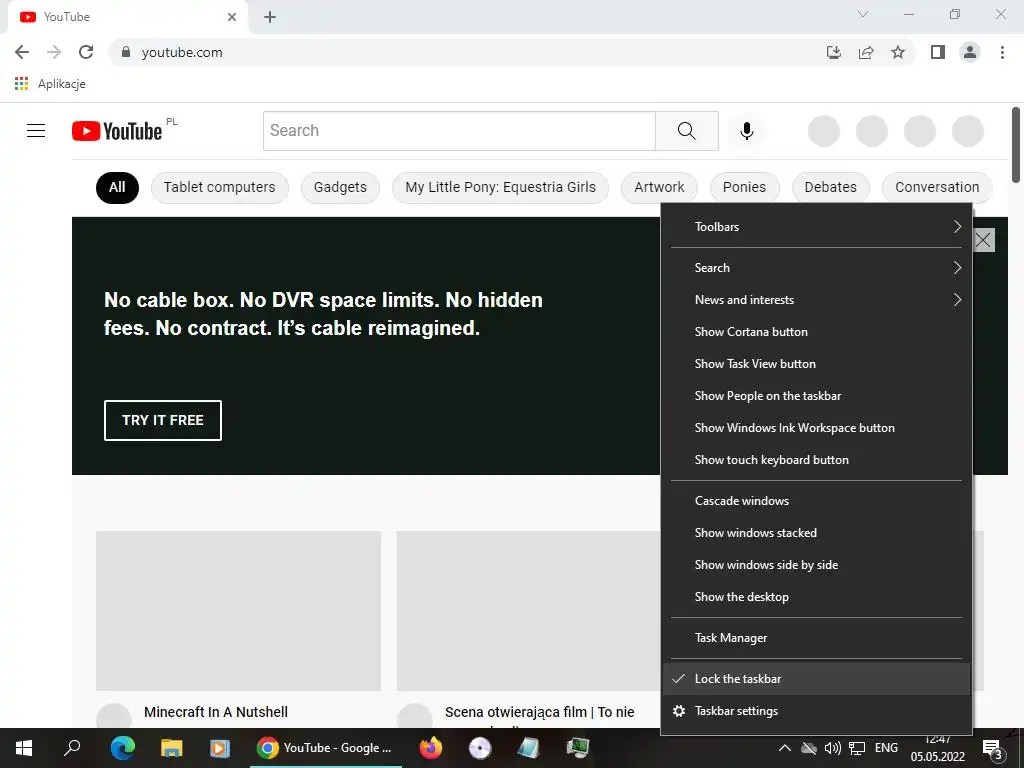Open the notification center icon

click(x=993, y=748)
